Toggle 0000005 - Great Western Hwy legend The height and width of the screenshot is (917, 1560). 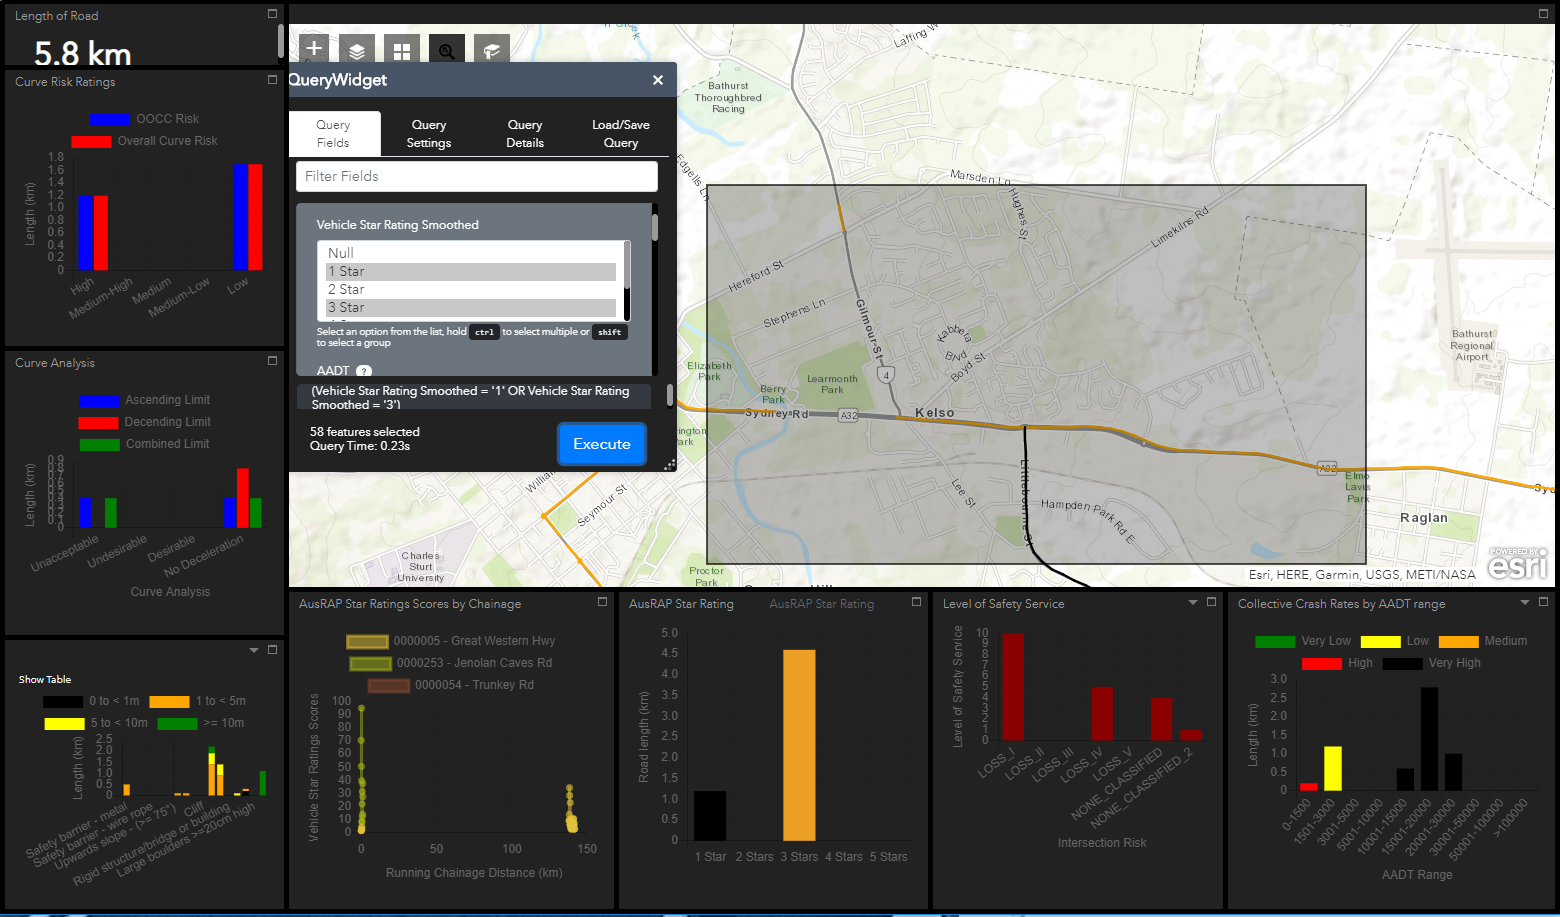tap(450, 641)
